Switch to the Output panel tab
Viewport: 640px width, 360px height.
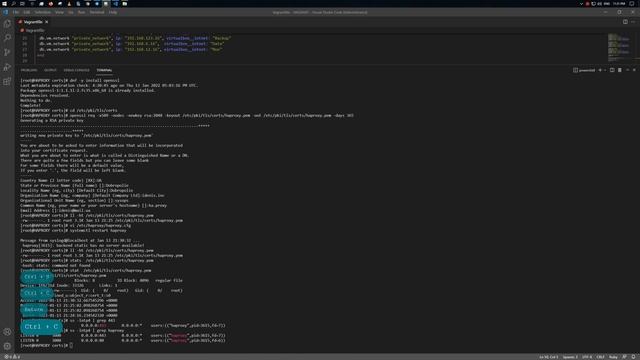click(50, 70)
